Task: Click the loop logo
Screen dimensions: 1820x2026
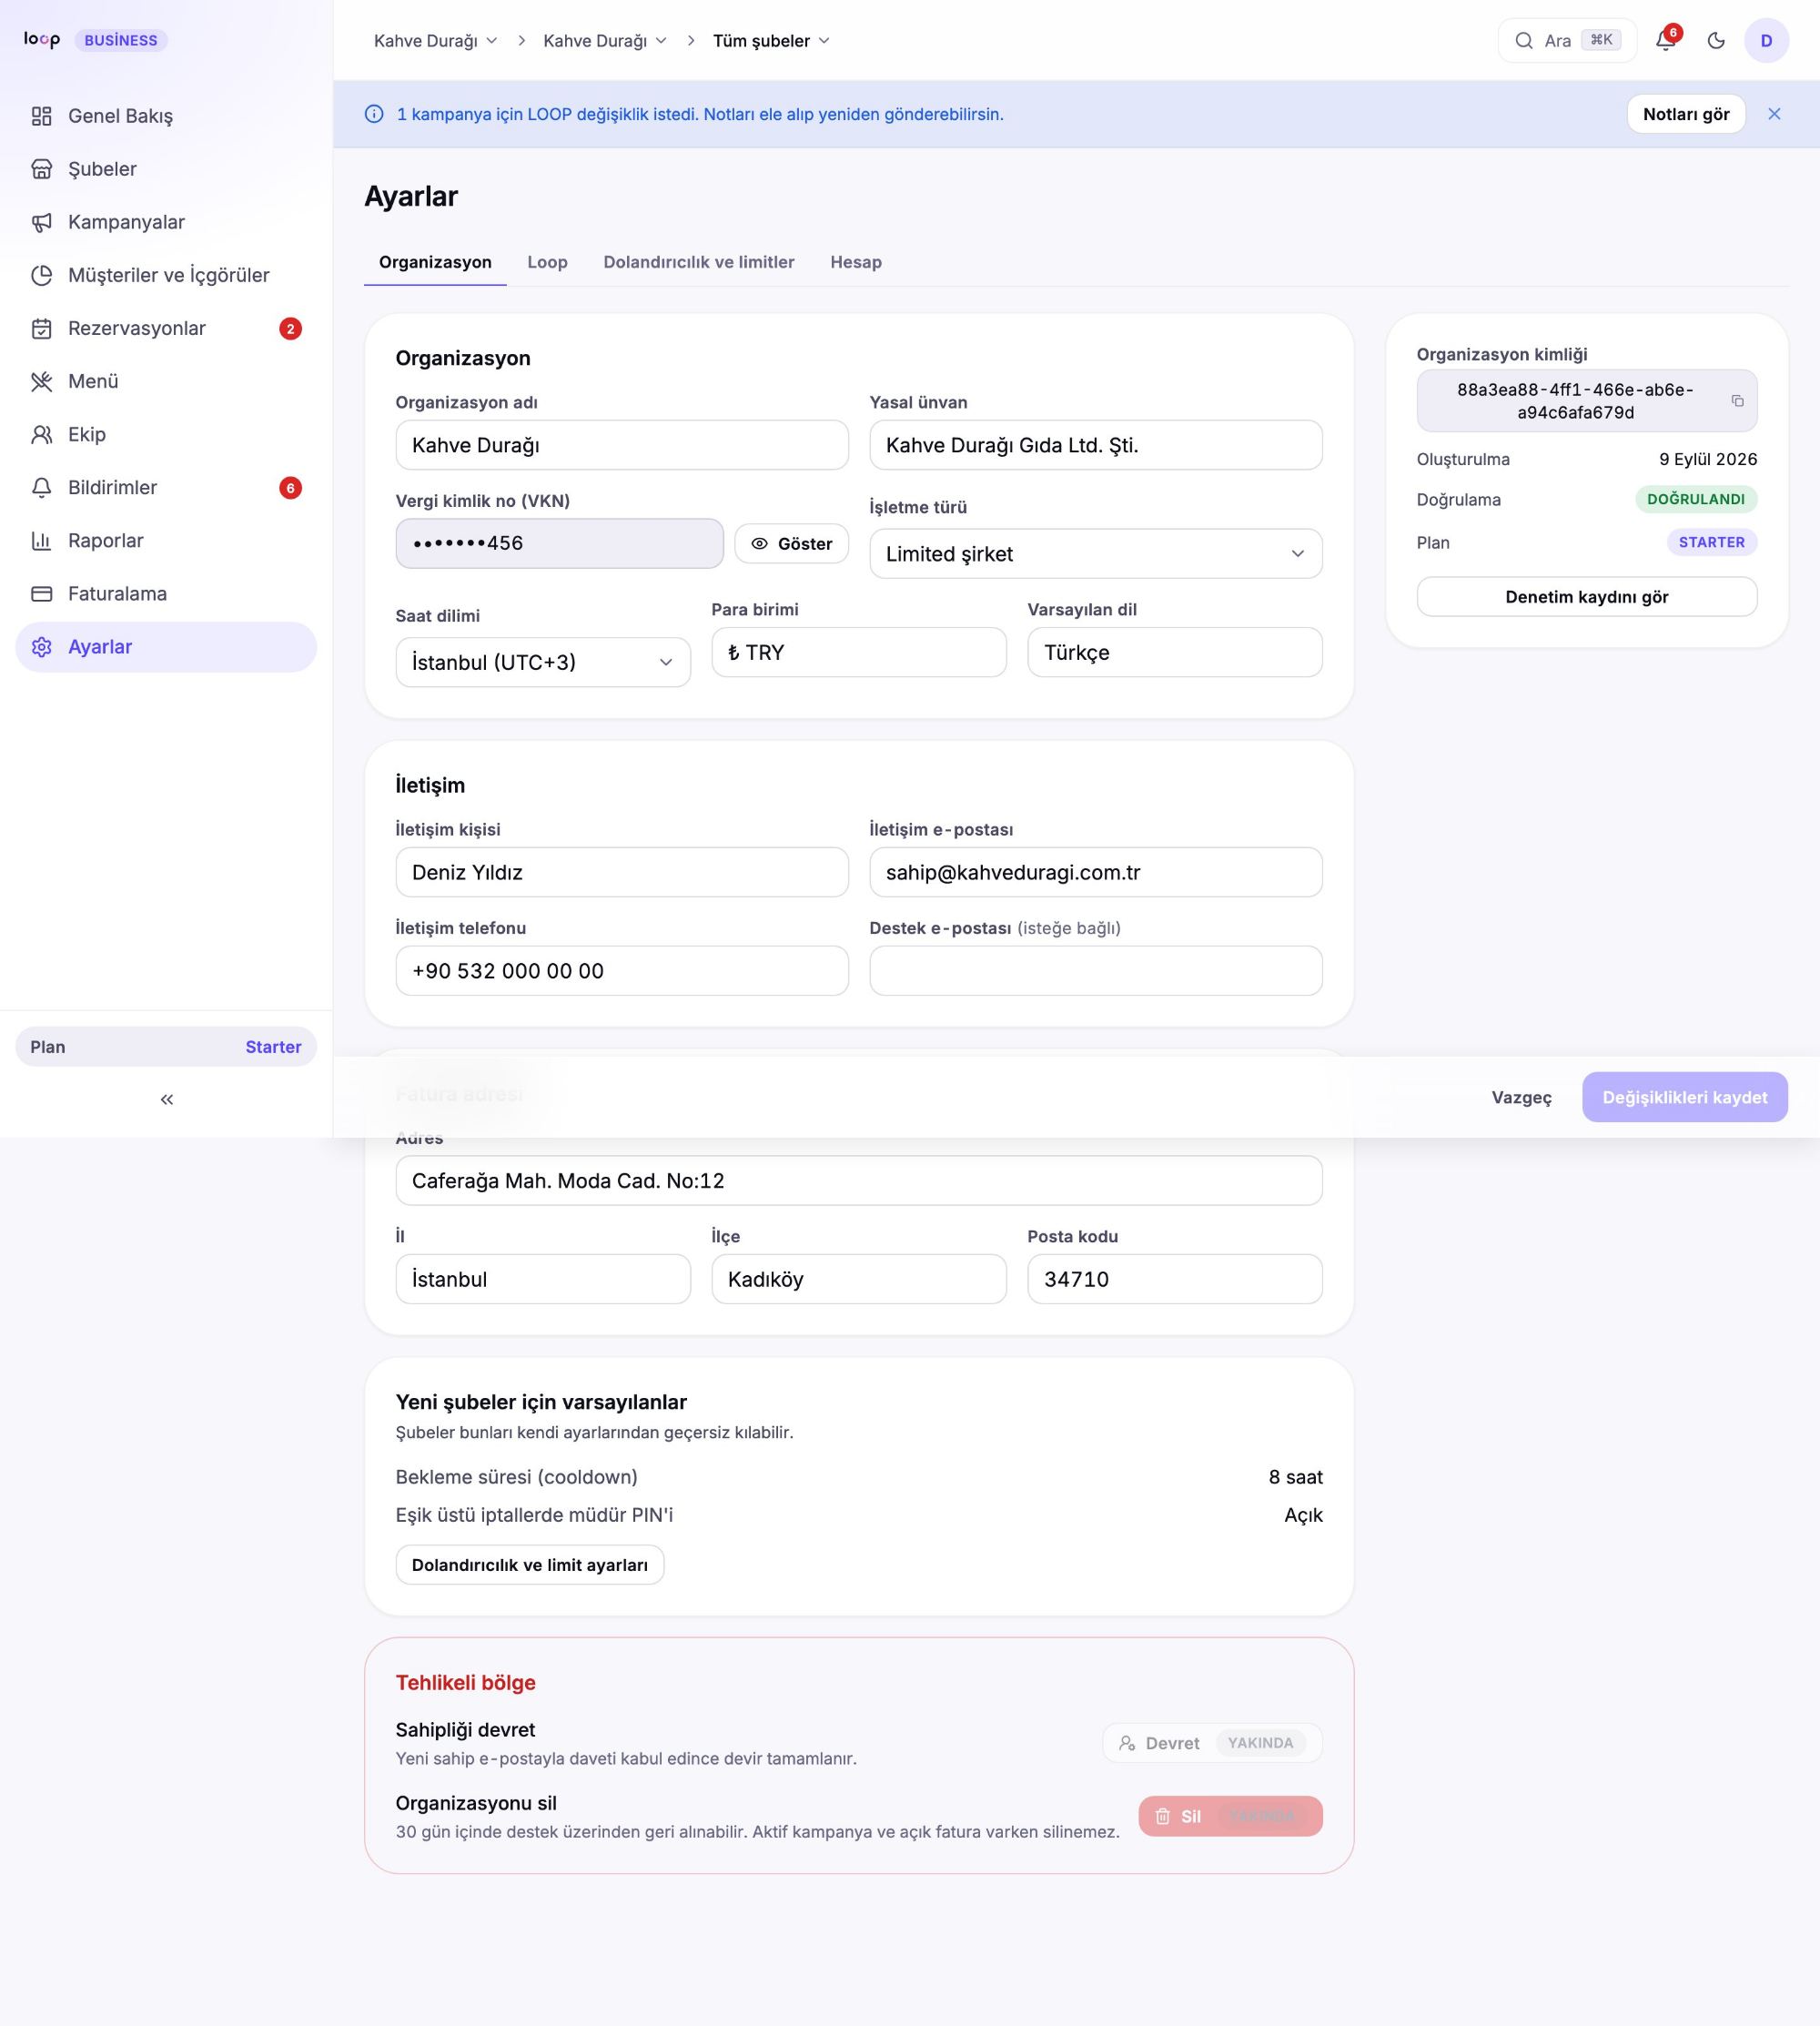Action: (x=42, y=39)
